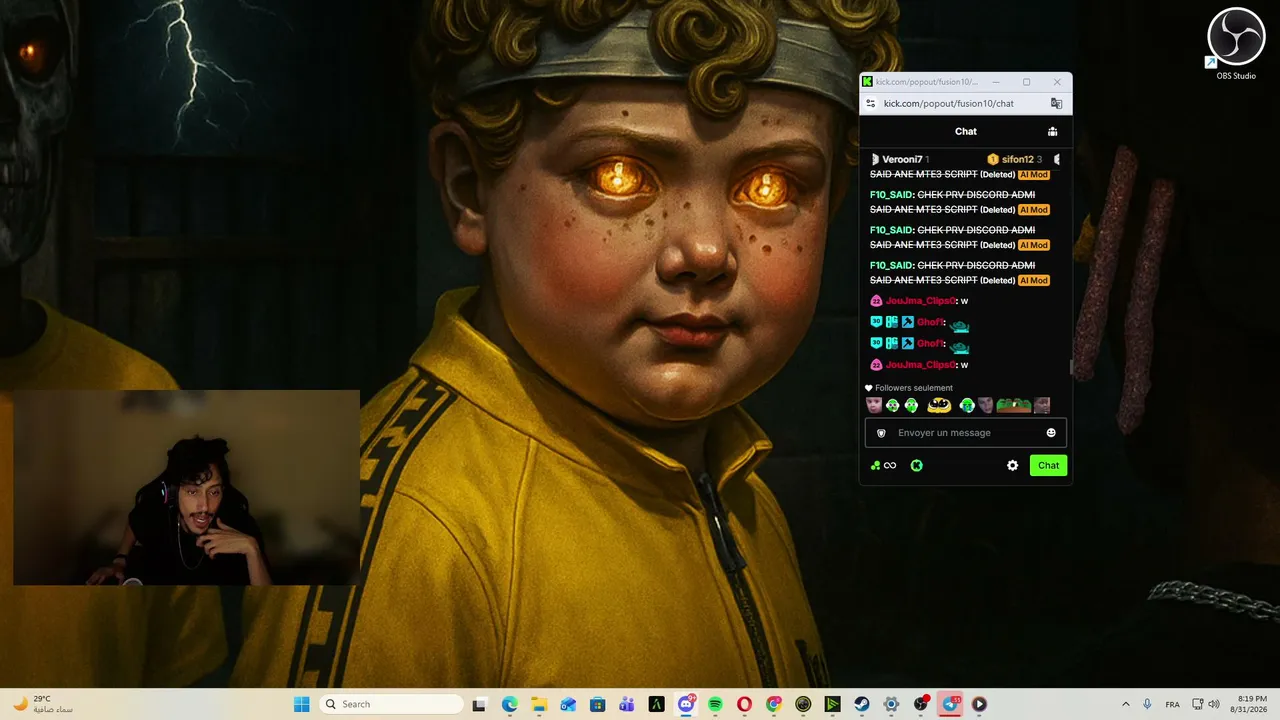Screen dimensions: 1280x720
Task: Click the first F10_SAID username in chat
Action: [x=892, y=195]
